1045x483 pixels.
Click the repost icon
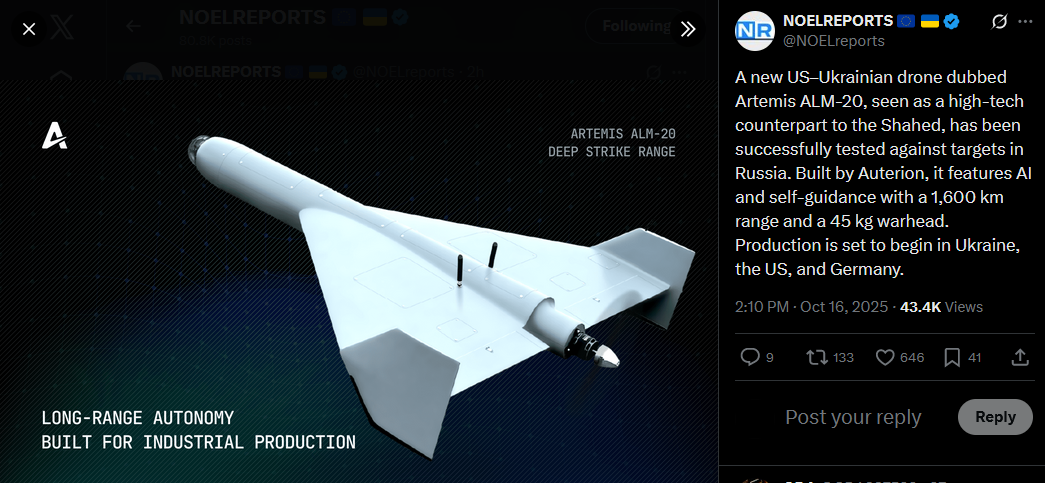[x=816, y=358]
